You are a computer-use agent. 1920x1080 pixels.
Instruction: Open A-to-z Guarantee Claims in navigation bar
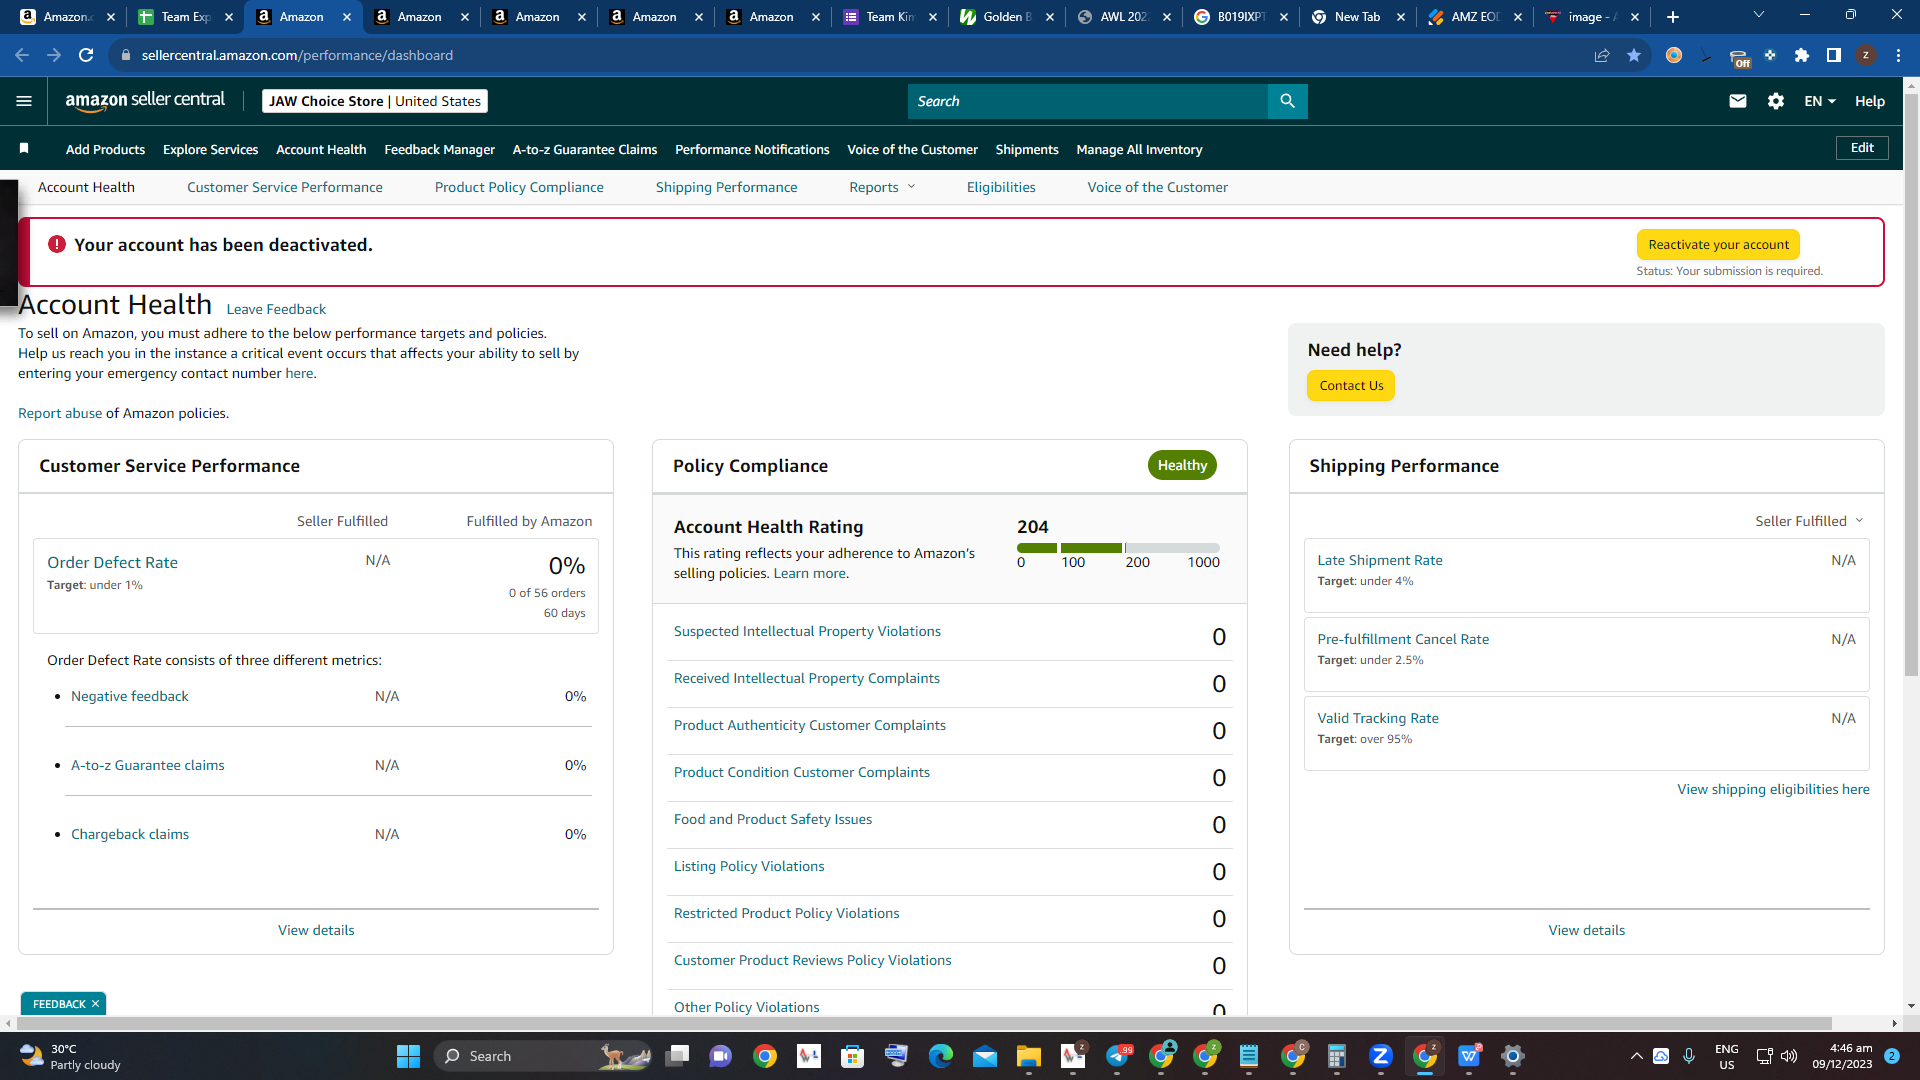[585, 149]
